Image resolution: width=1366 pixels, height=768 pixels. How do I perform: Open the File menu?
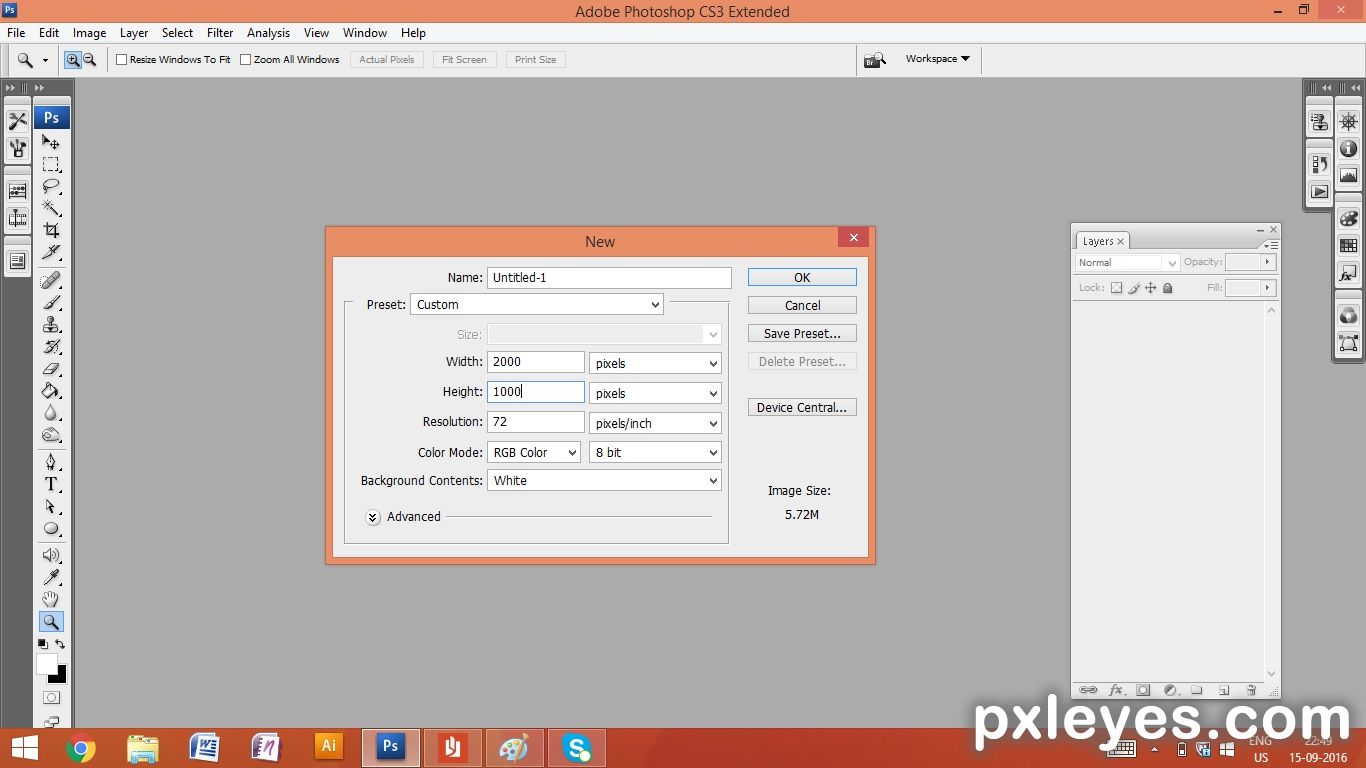click(16, 33)
